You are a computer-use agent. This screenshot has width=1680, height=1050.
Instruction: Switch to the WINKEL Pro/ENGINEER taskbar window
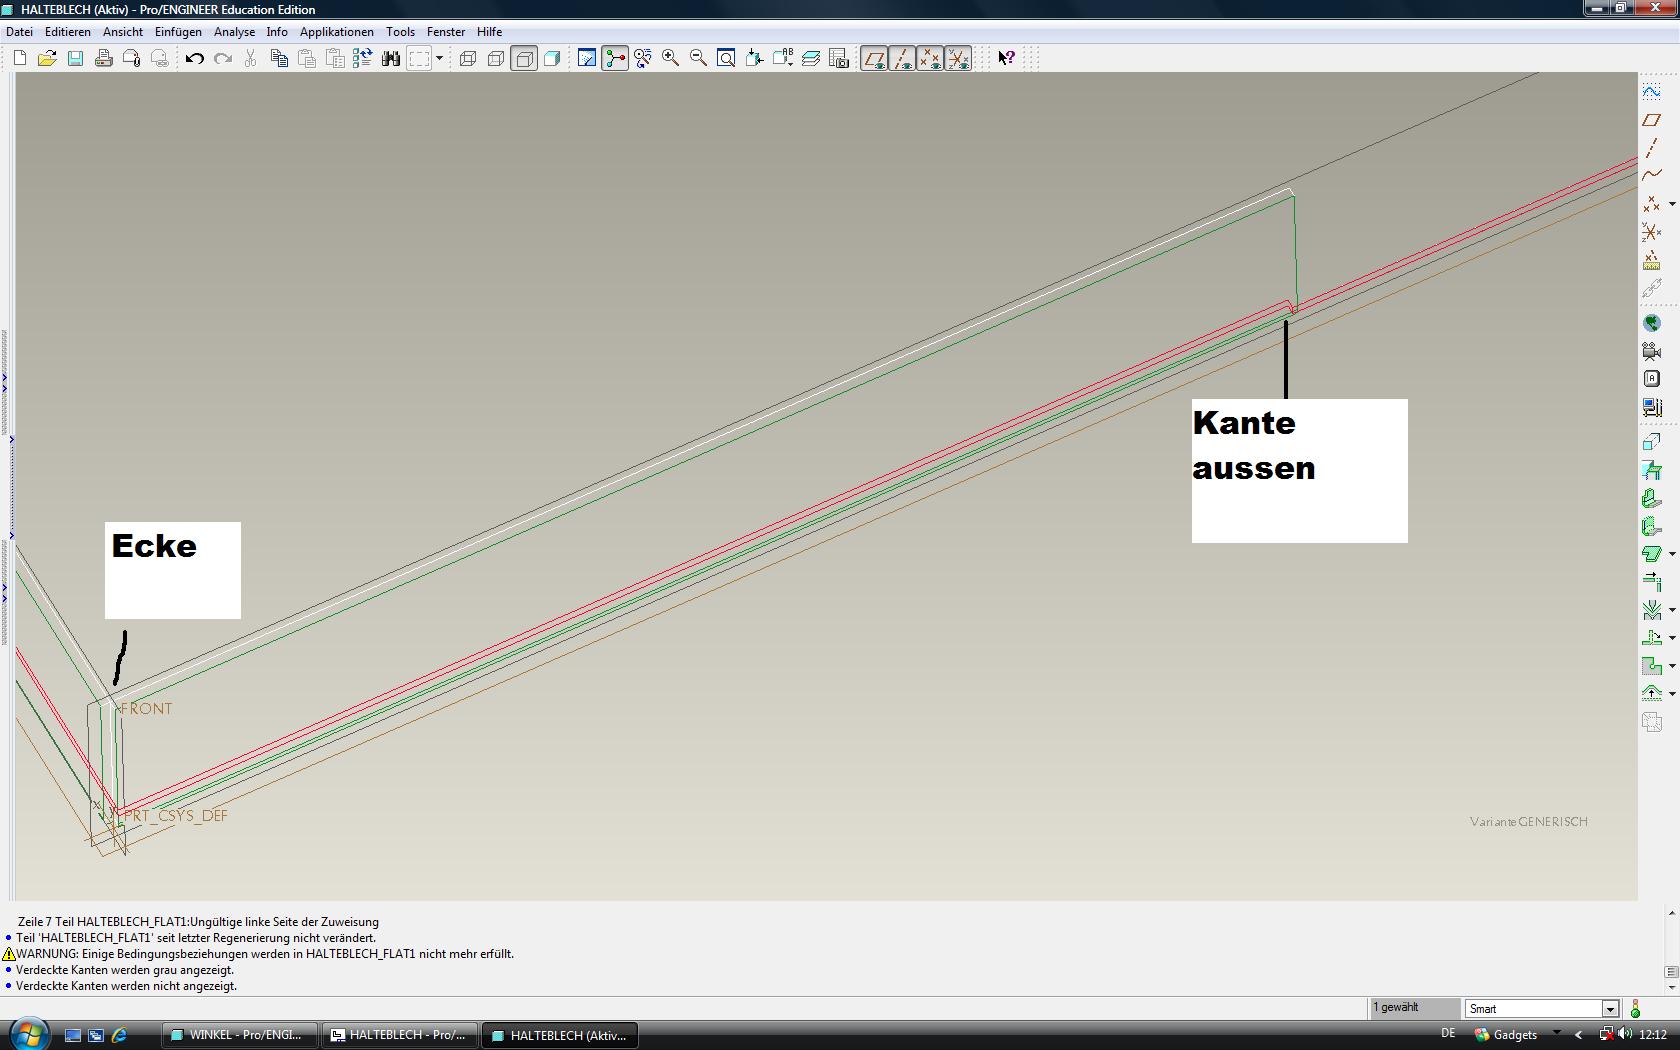(x=239, y=1035)
